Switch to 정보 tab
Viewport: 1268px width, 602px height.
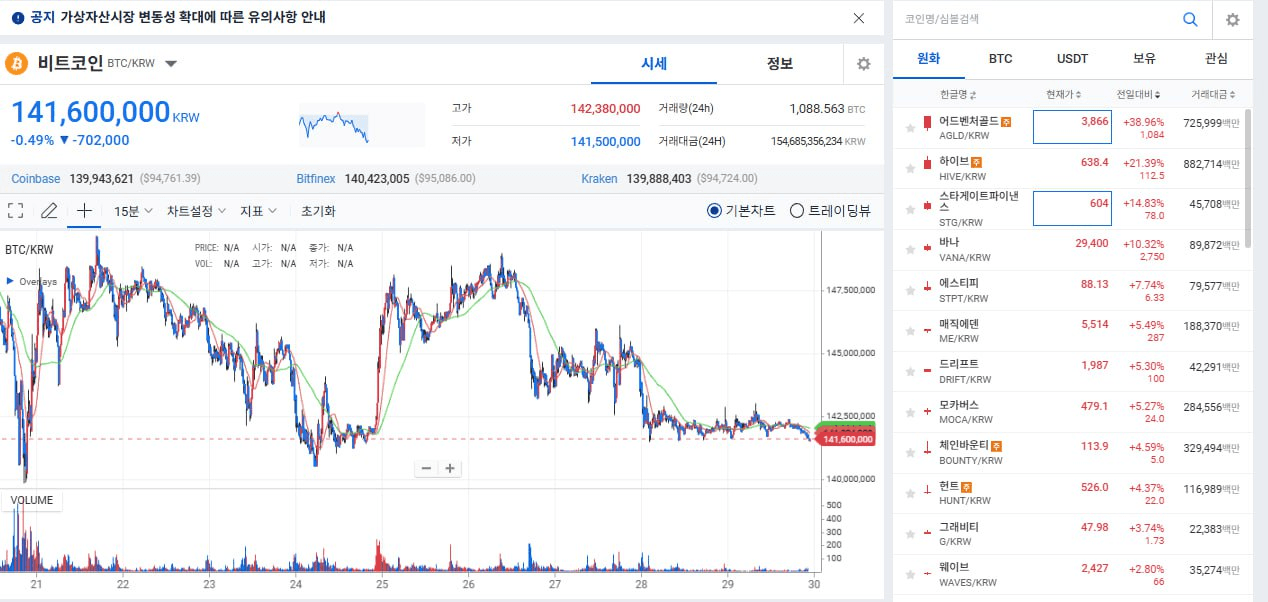[x=780, y=64]
